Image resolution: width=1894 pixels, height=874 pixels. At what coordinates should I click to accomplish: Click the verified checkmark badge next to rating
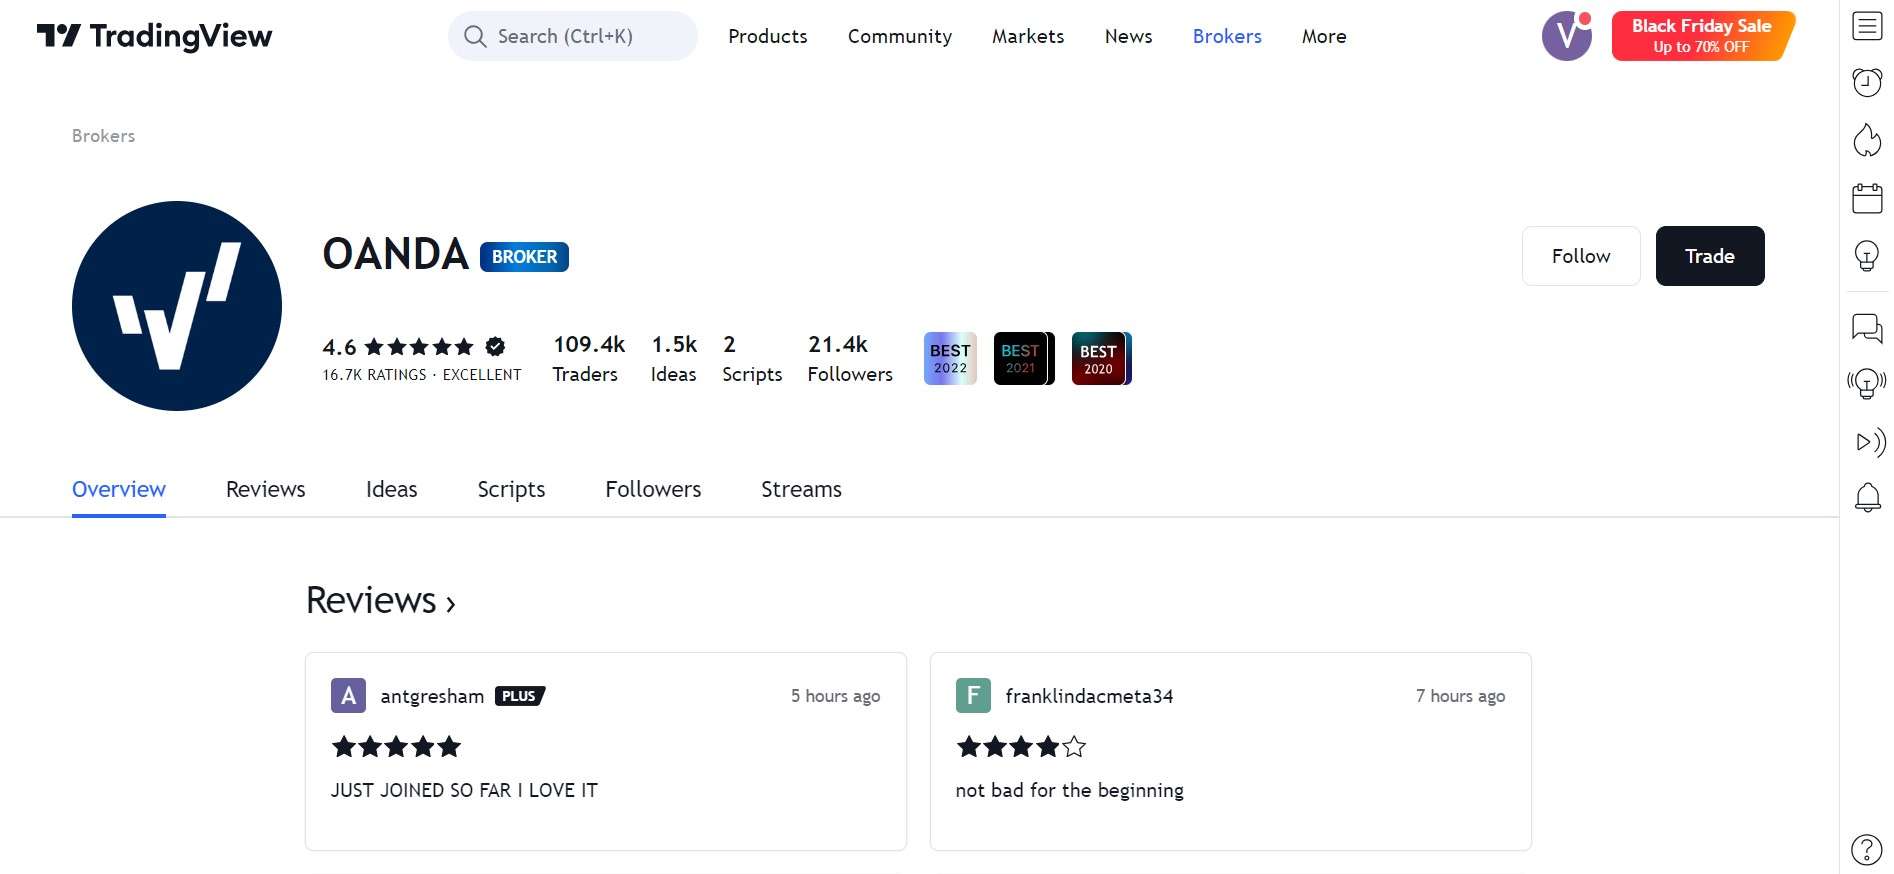(495, 347)
